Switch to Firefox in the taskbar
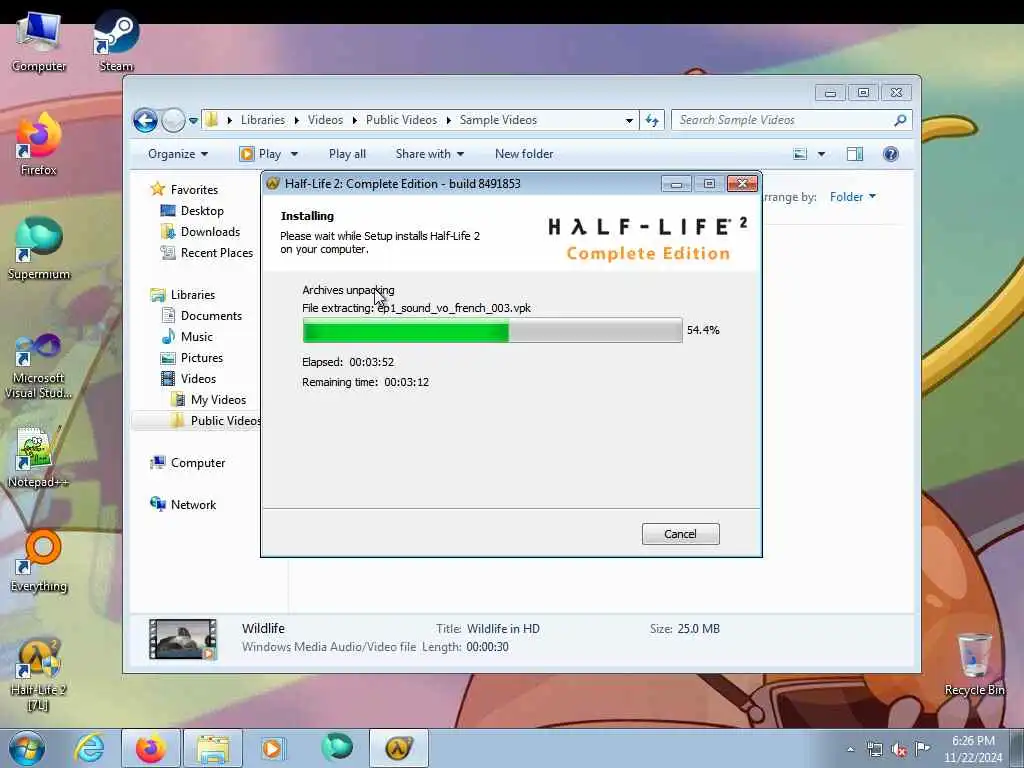Screen dimensions: 1024x768 [150, 748]
